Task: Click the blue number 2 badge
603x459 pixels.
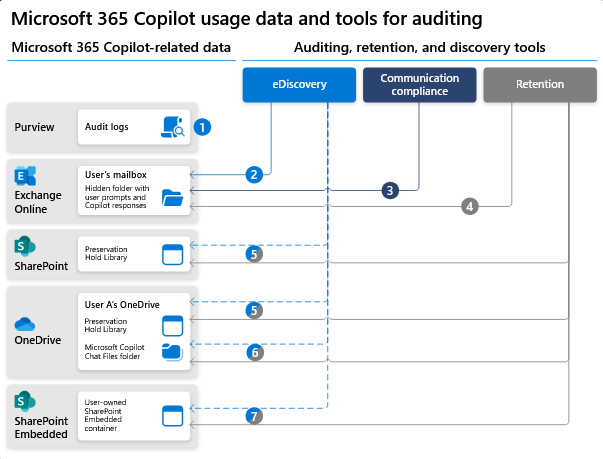Action: [x=255, y=175]
